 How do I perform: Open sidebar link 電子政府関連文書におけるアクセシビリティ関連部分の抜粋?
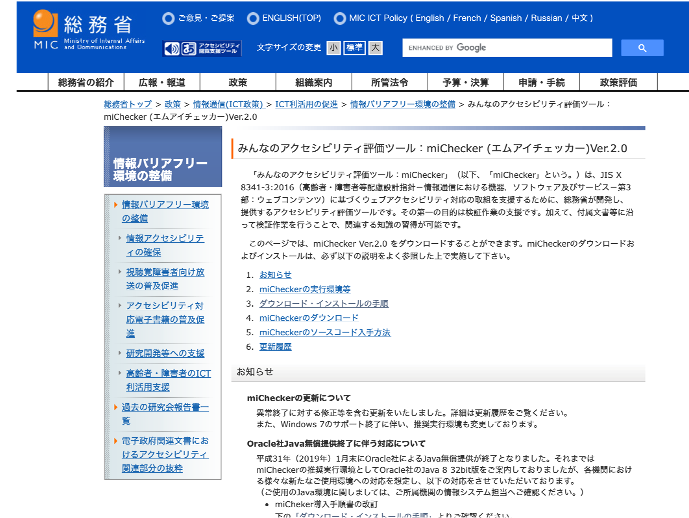pos(165,454)
